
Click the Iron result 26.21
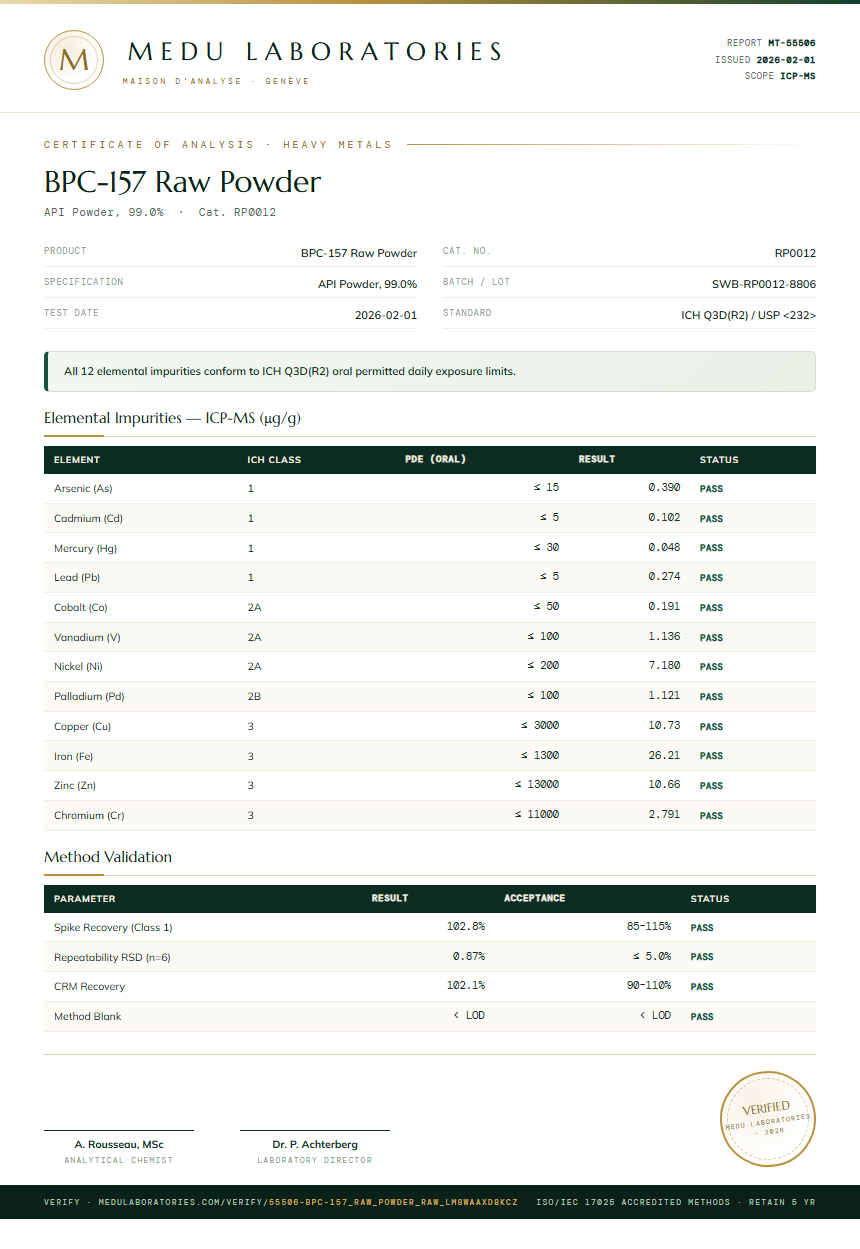(x=664, y=755)
